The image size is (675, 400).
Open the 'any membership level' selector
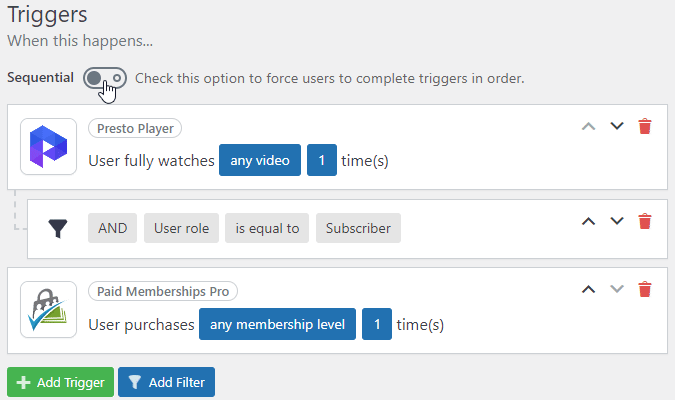click(277, 324)
